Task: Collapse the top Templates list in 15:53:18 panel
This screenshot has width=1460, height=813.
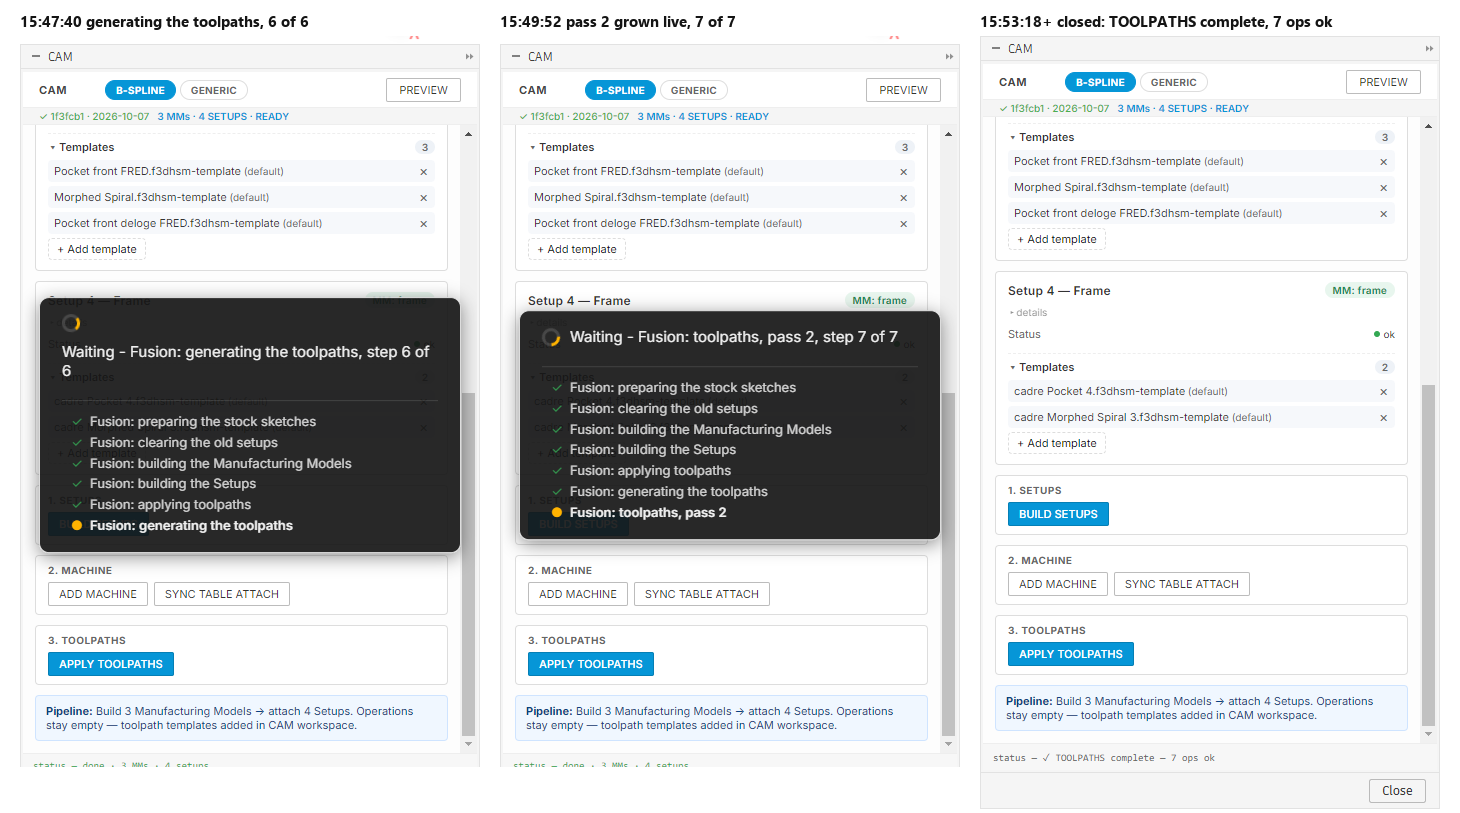Action: click(x=1042, y=137)
